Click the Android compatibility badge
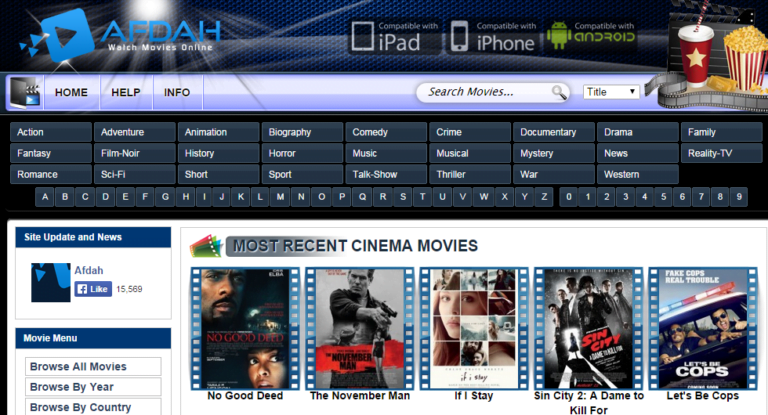Viewport: 768px width, 415px height. 591,36
